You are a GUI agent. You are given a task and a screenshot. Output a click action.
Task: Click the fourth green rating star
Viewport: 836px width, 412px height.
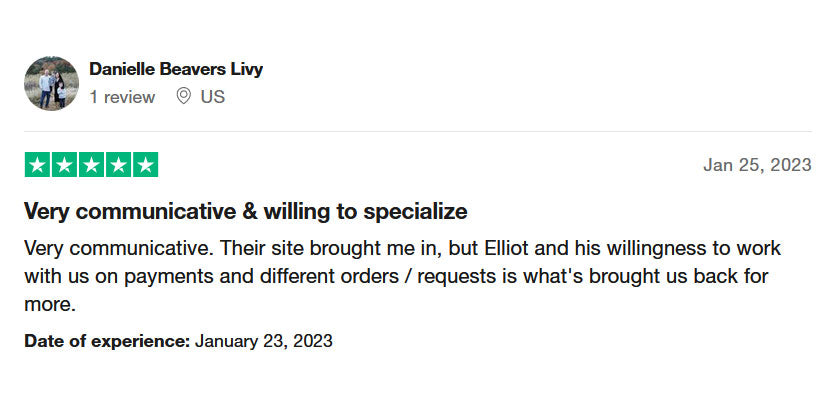(x=118, y=165)
